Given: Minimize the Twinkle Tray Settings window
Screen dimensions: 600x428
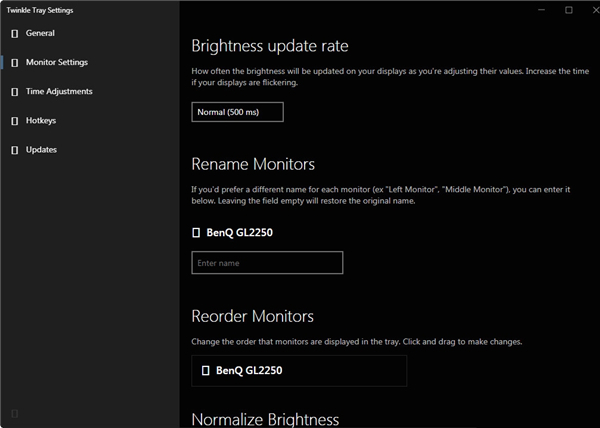Looking at the screenshot, I should click(x=540, y=10).
